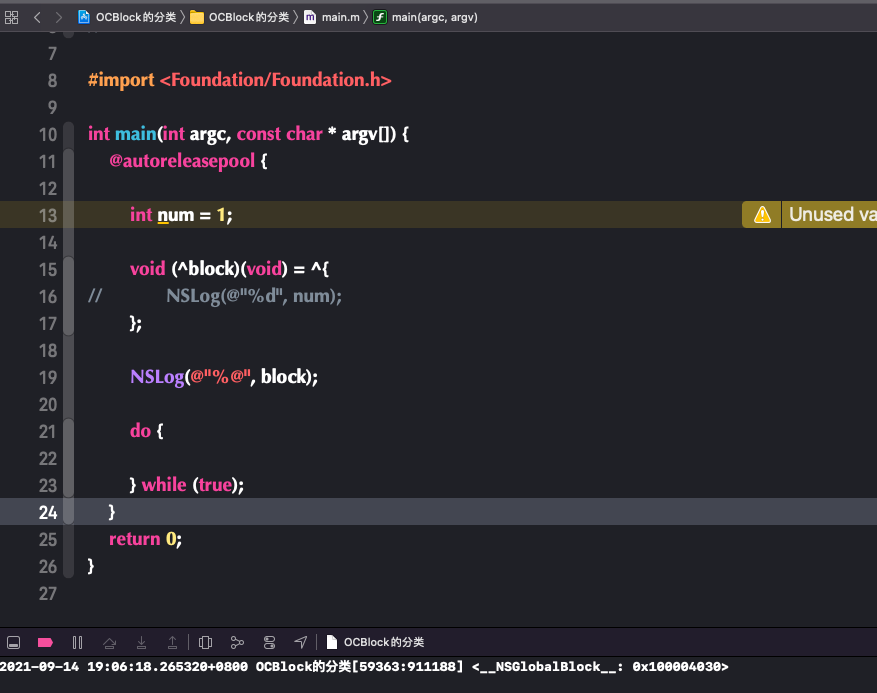Click the Step Into debug icon
This screenshot has height=693, width=877.
point(142,643)
